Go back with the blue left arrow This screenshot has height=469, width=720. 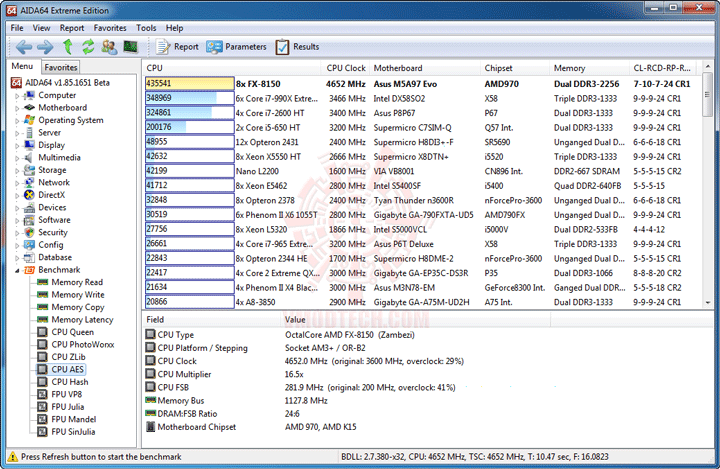(x=23, y=47)
